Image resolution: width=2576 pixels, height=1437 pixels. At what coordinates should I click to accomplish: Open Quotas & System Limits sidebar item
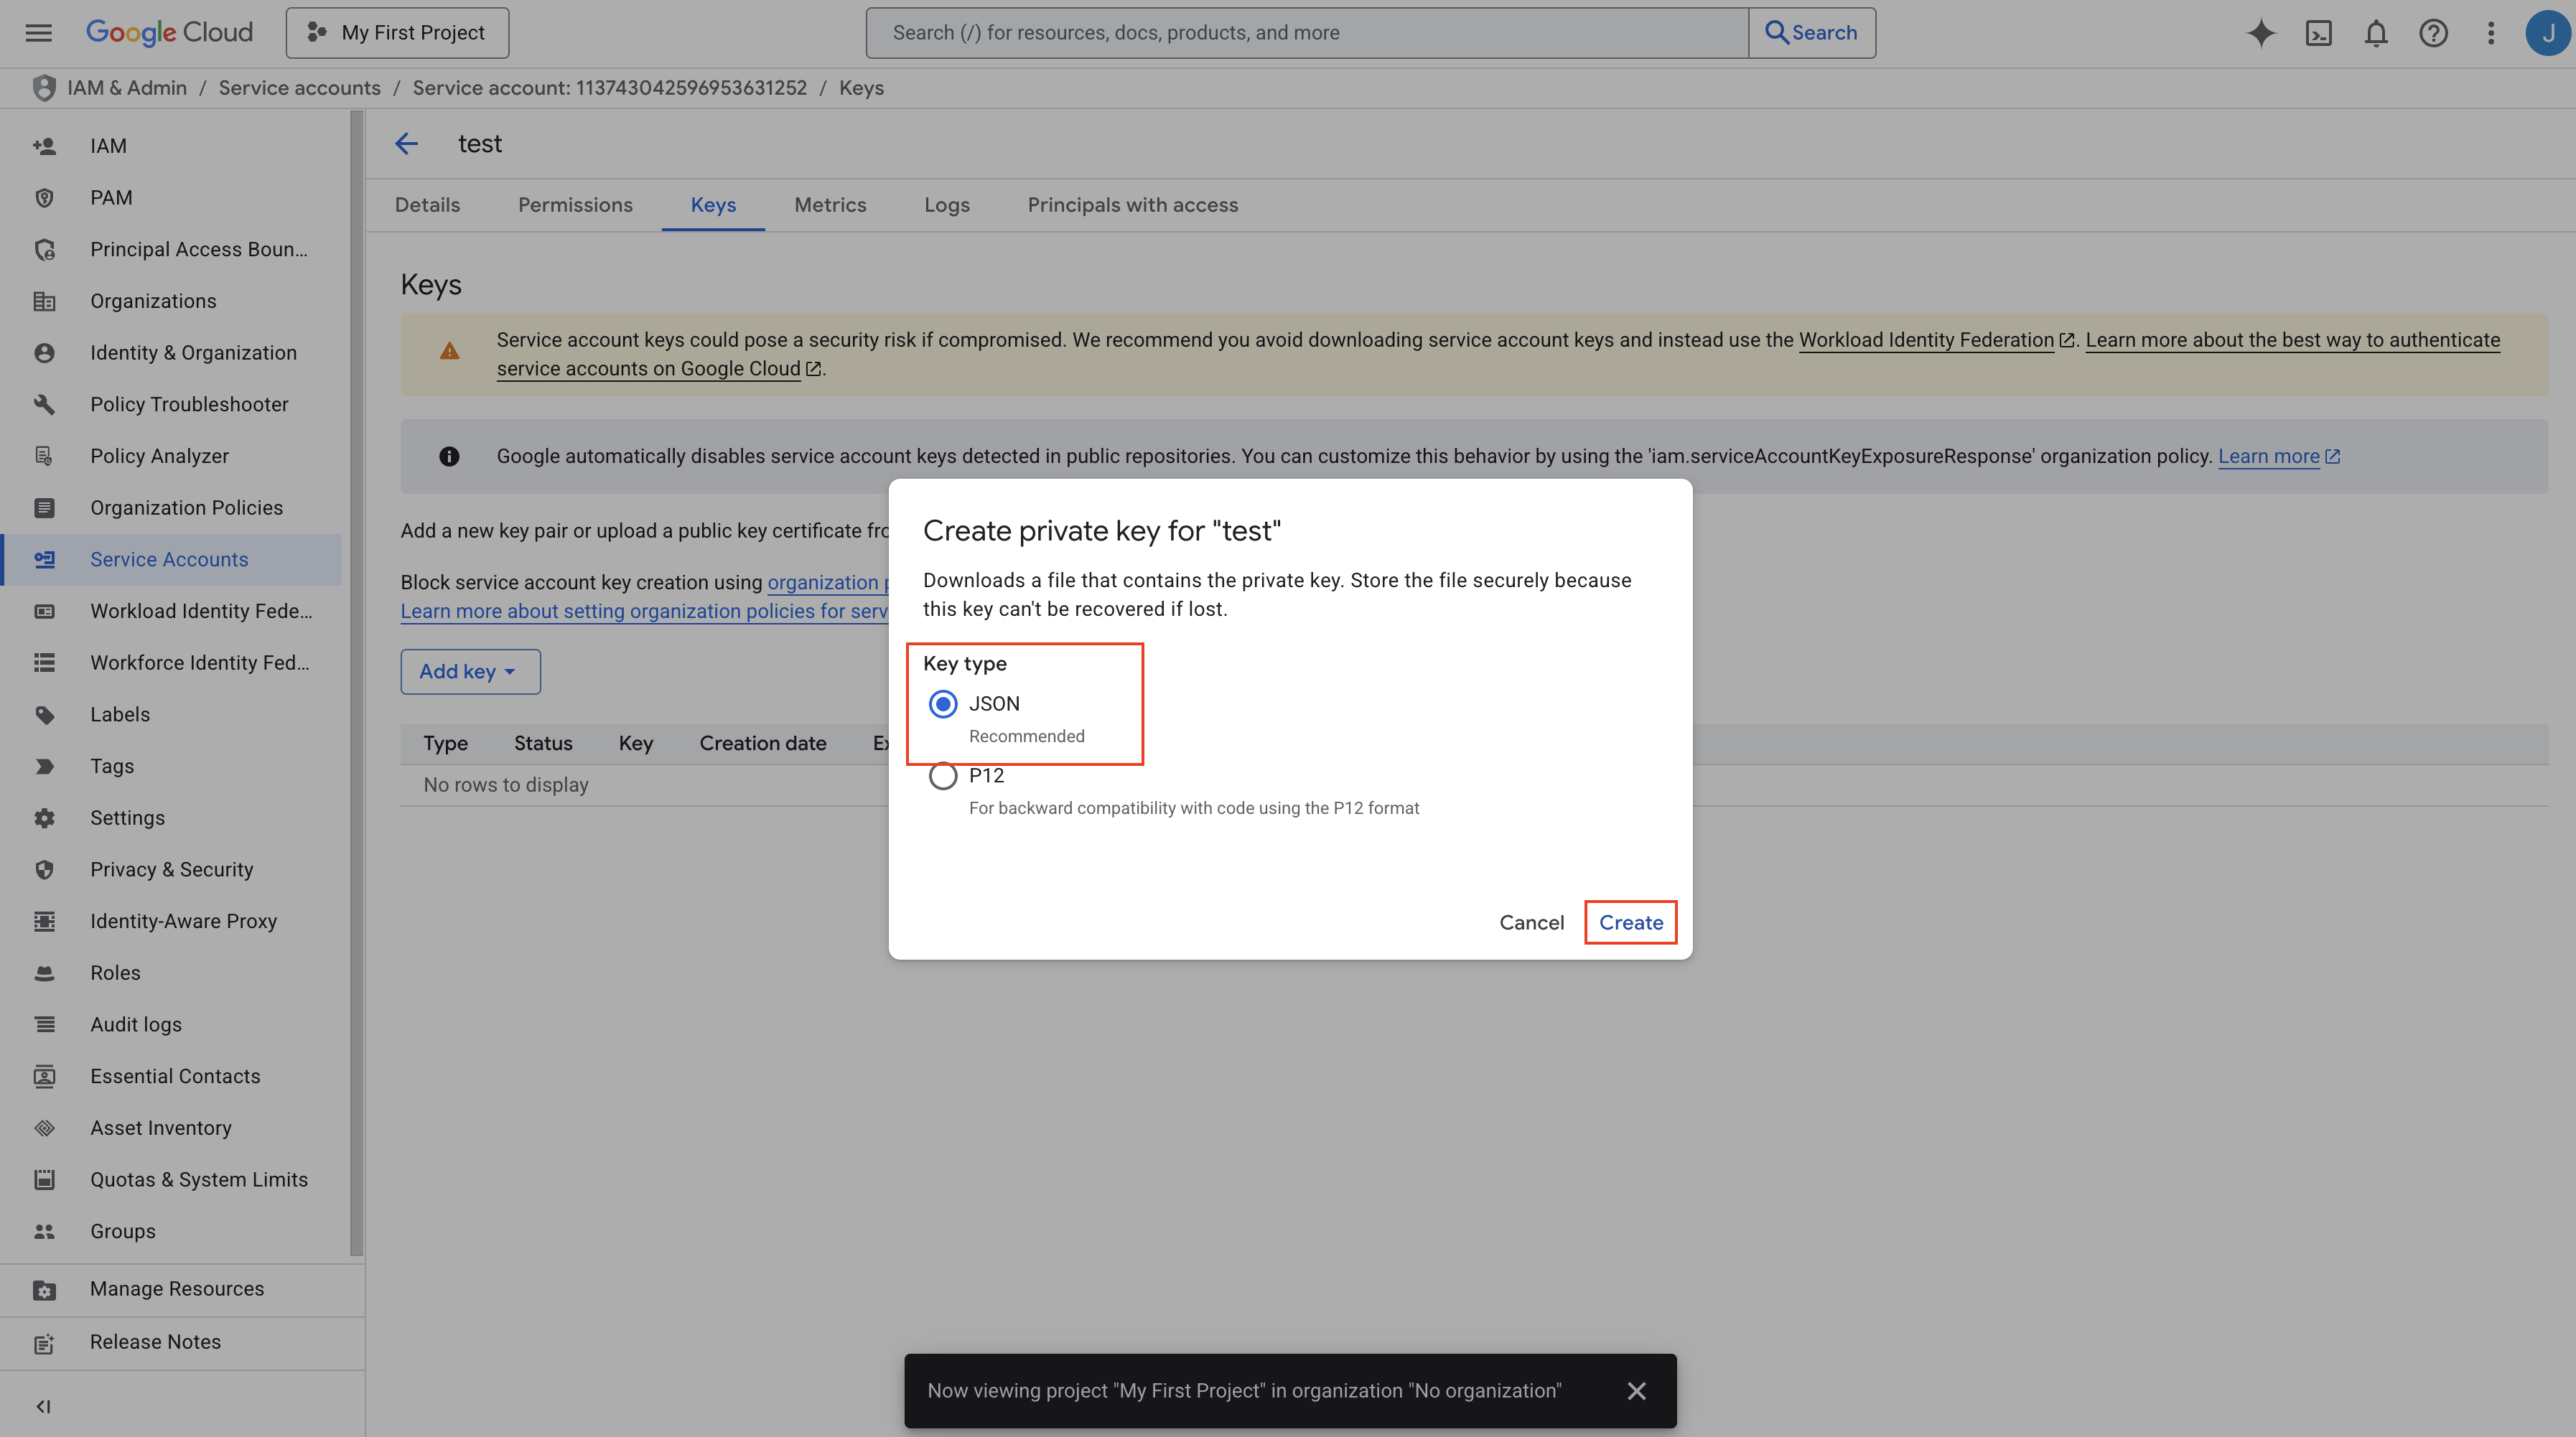point(172,1180)
